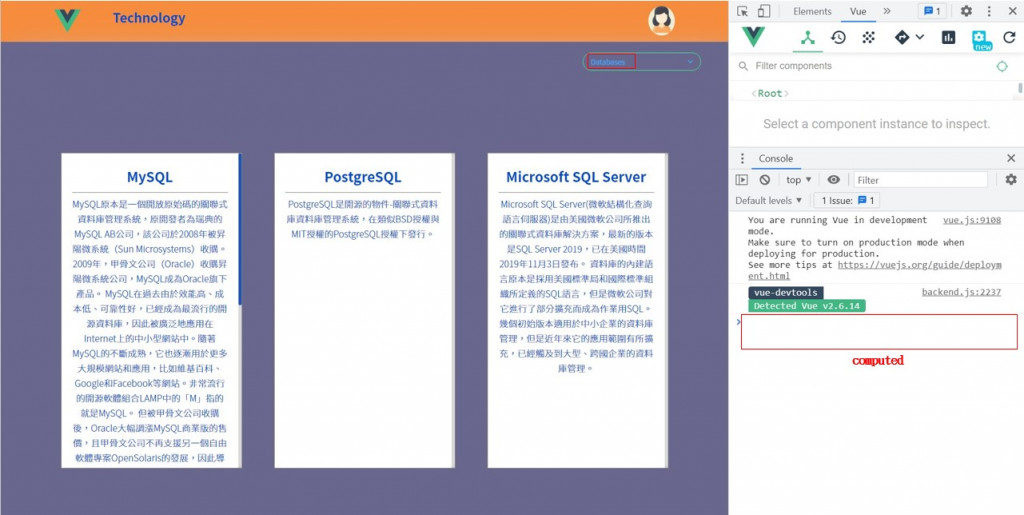
Task: Open the Vue events dots icon
Action: [869, 38]
